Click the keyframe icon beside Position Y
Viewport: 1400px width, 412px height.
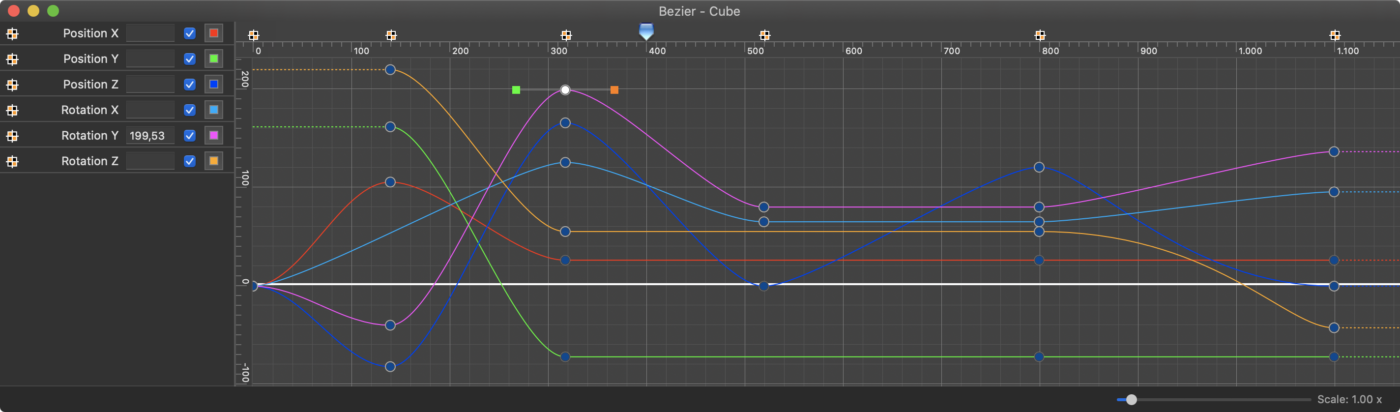[12, 59]
